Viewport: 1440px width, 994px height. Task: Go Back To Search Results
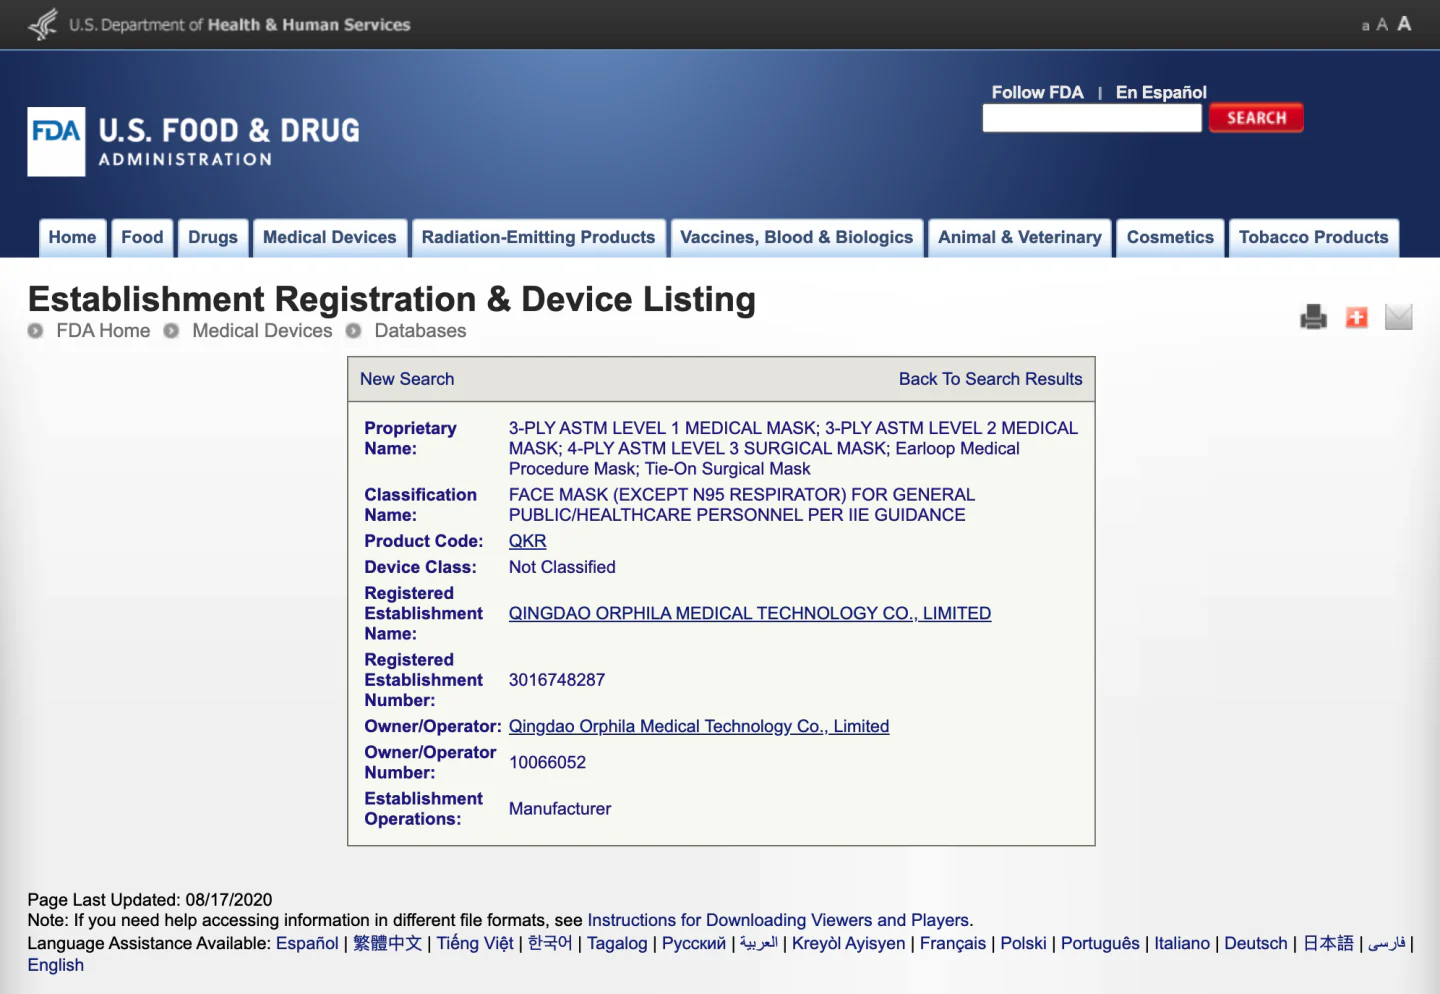click(x=990, y=379)
